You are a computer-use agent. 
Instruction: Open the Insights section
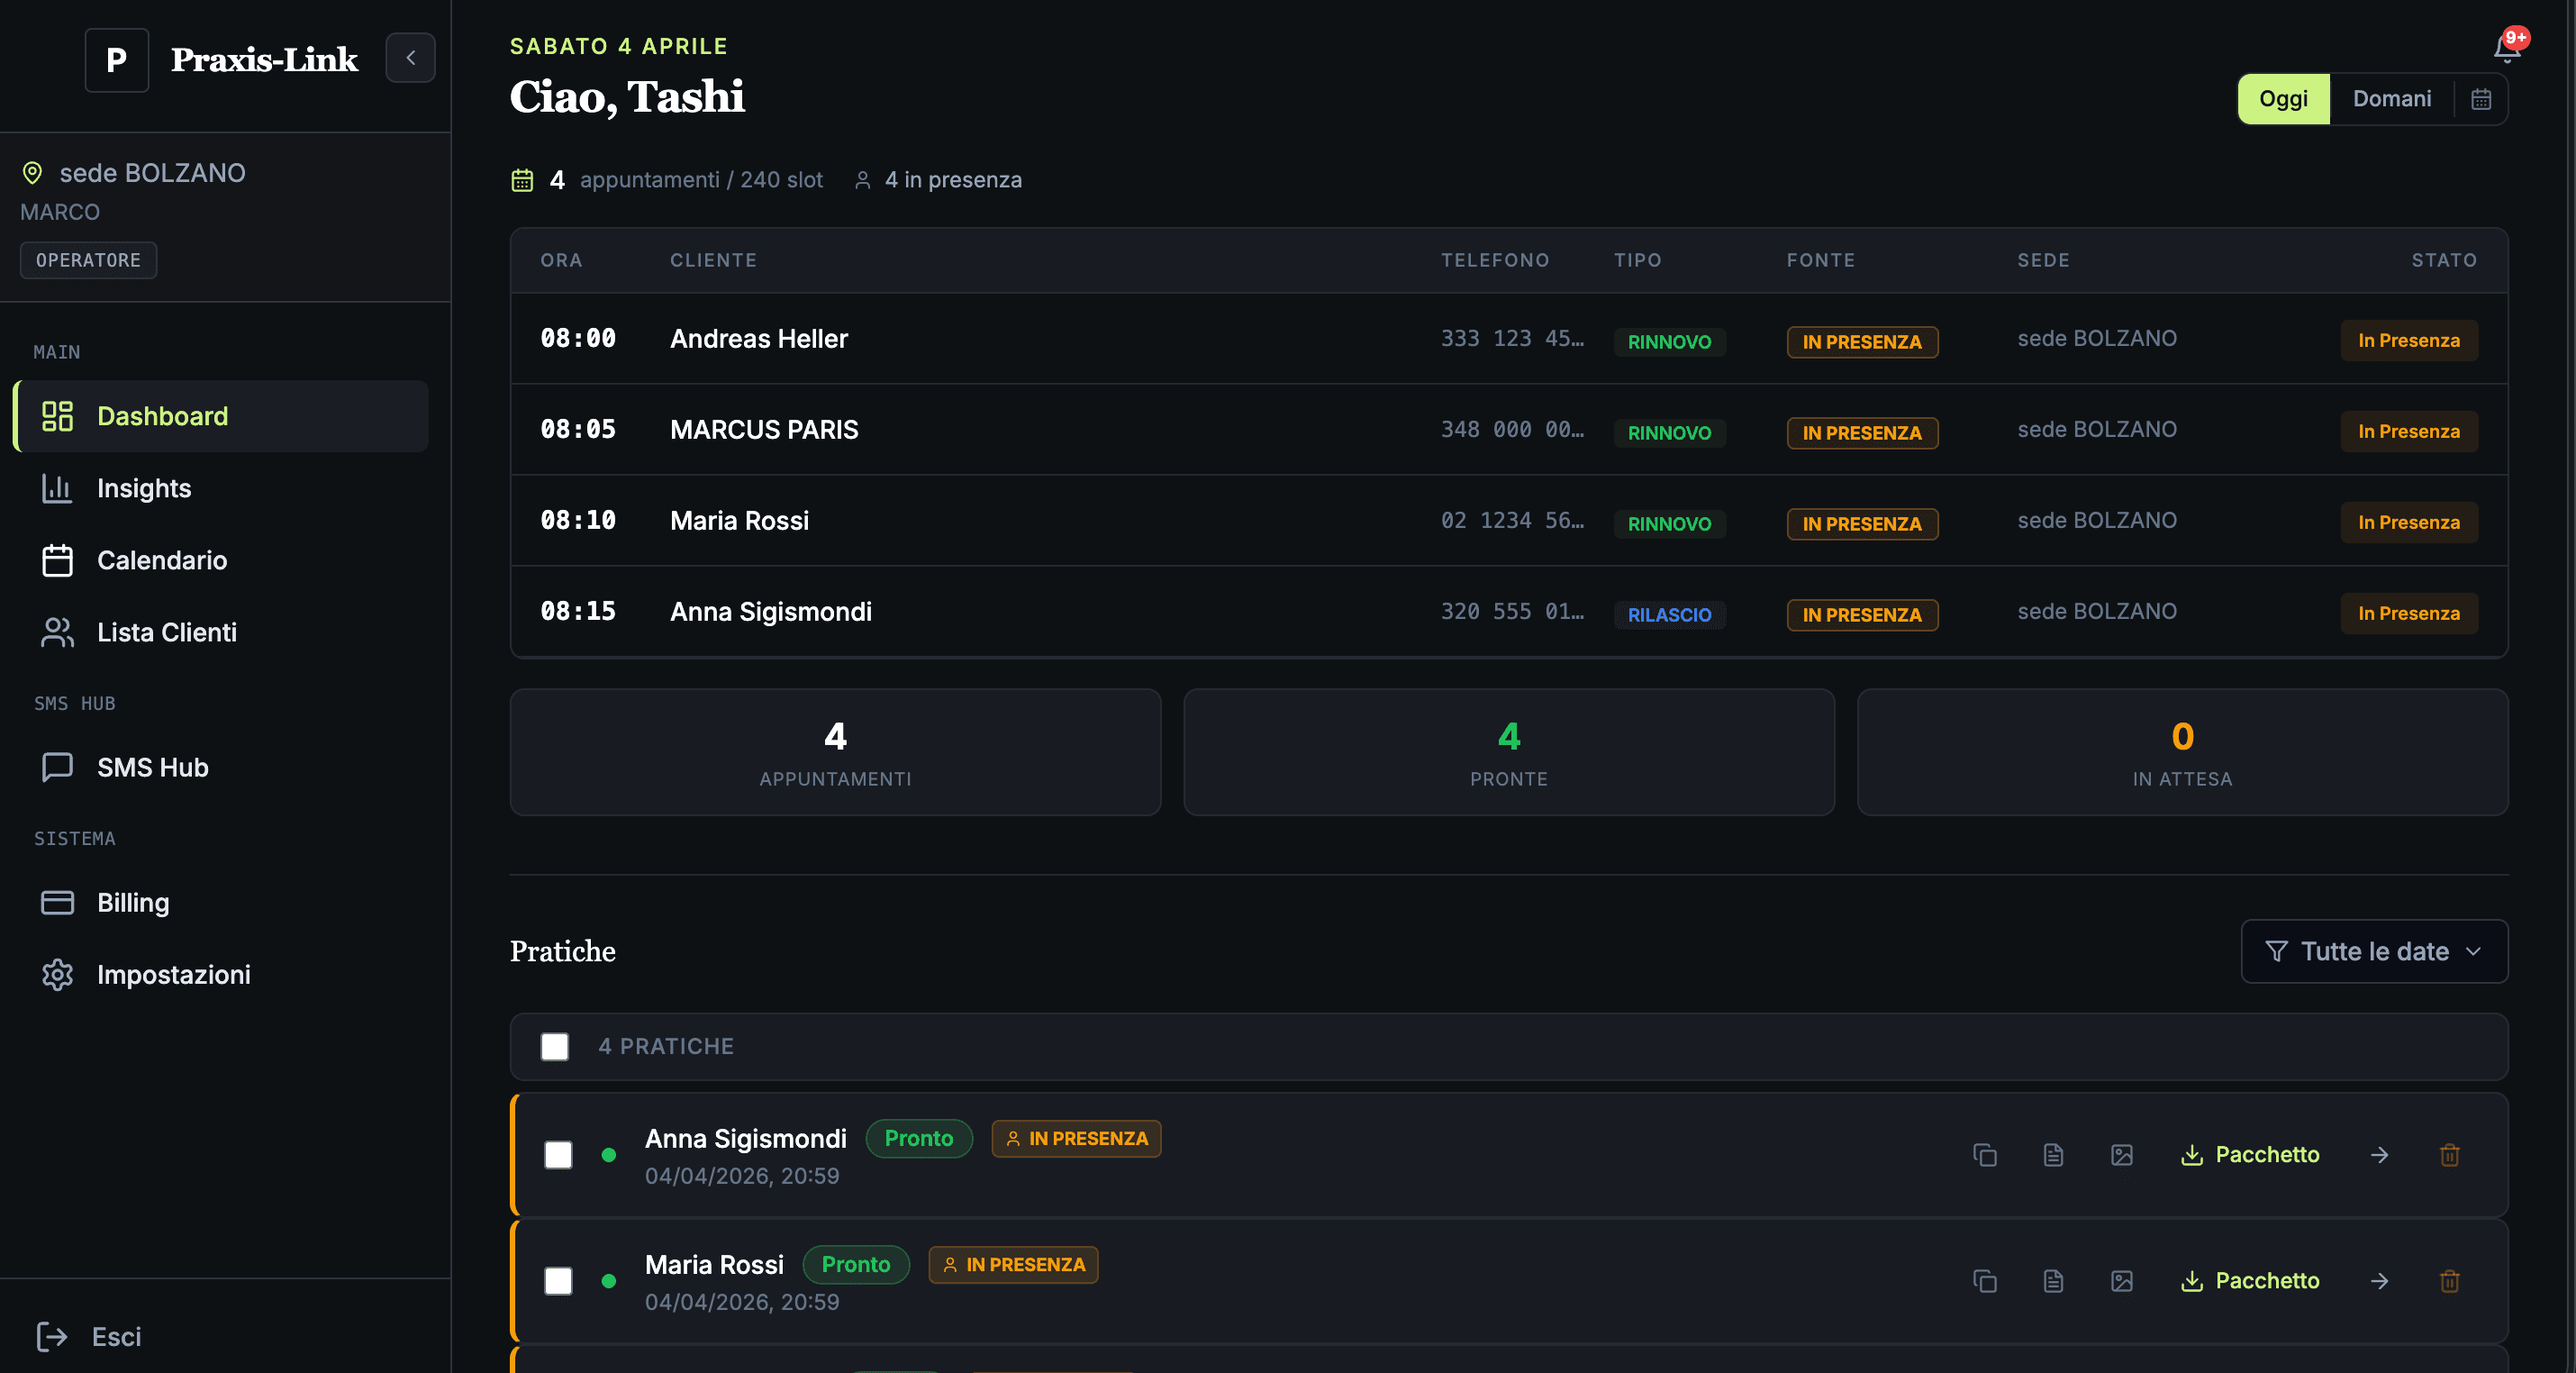(x=145, y=488)
